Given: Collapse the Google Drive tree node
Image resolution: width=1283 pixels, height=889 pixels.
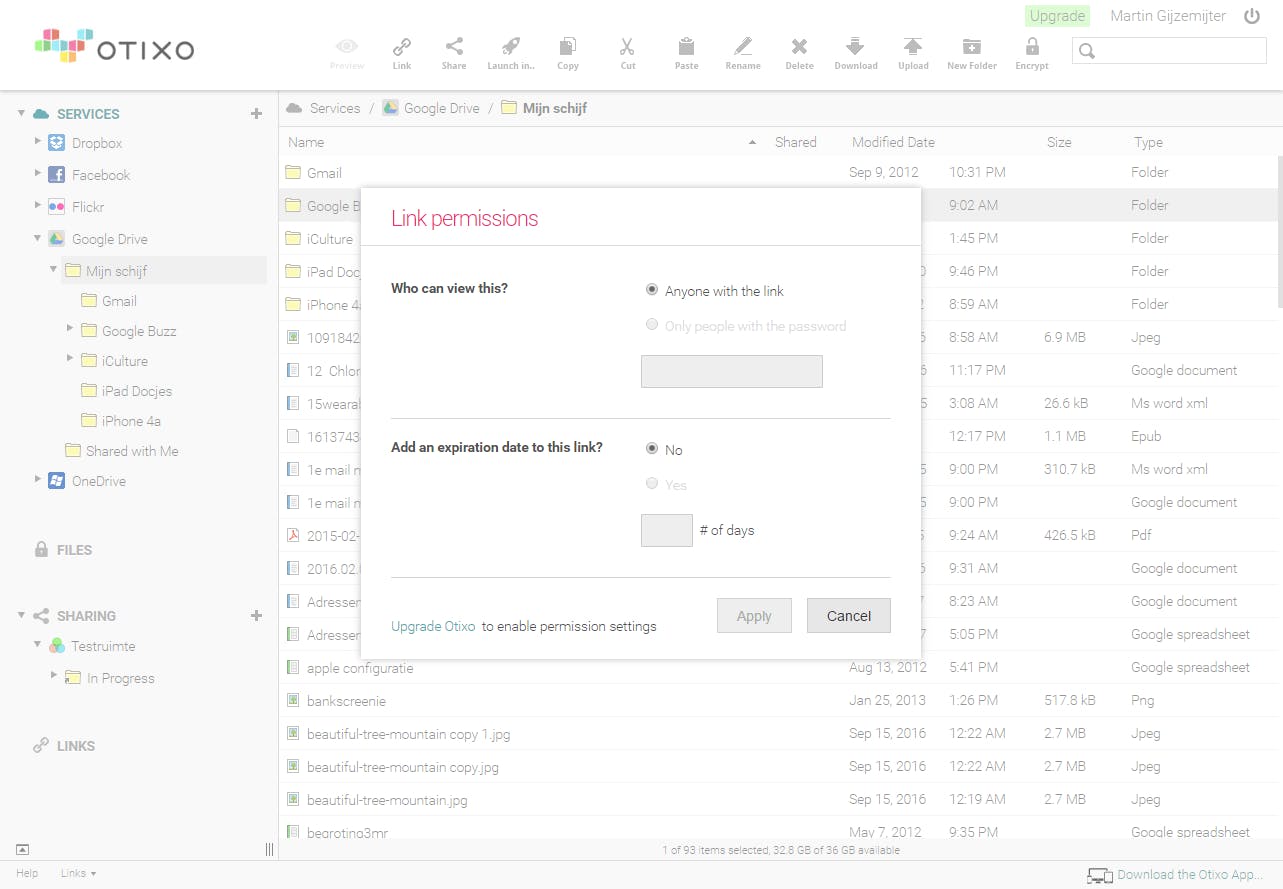Looking at the screenshot, I should coord(38,238).
